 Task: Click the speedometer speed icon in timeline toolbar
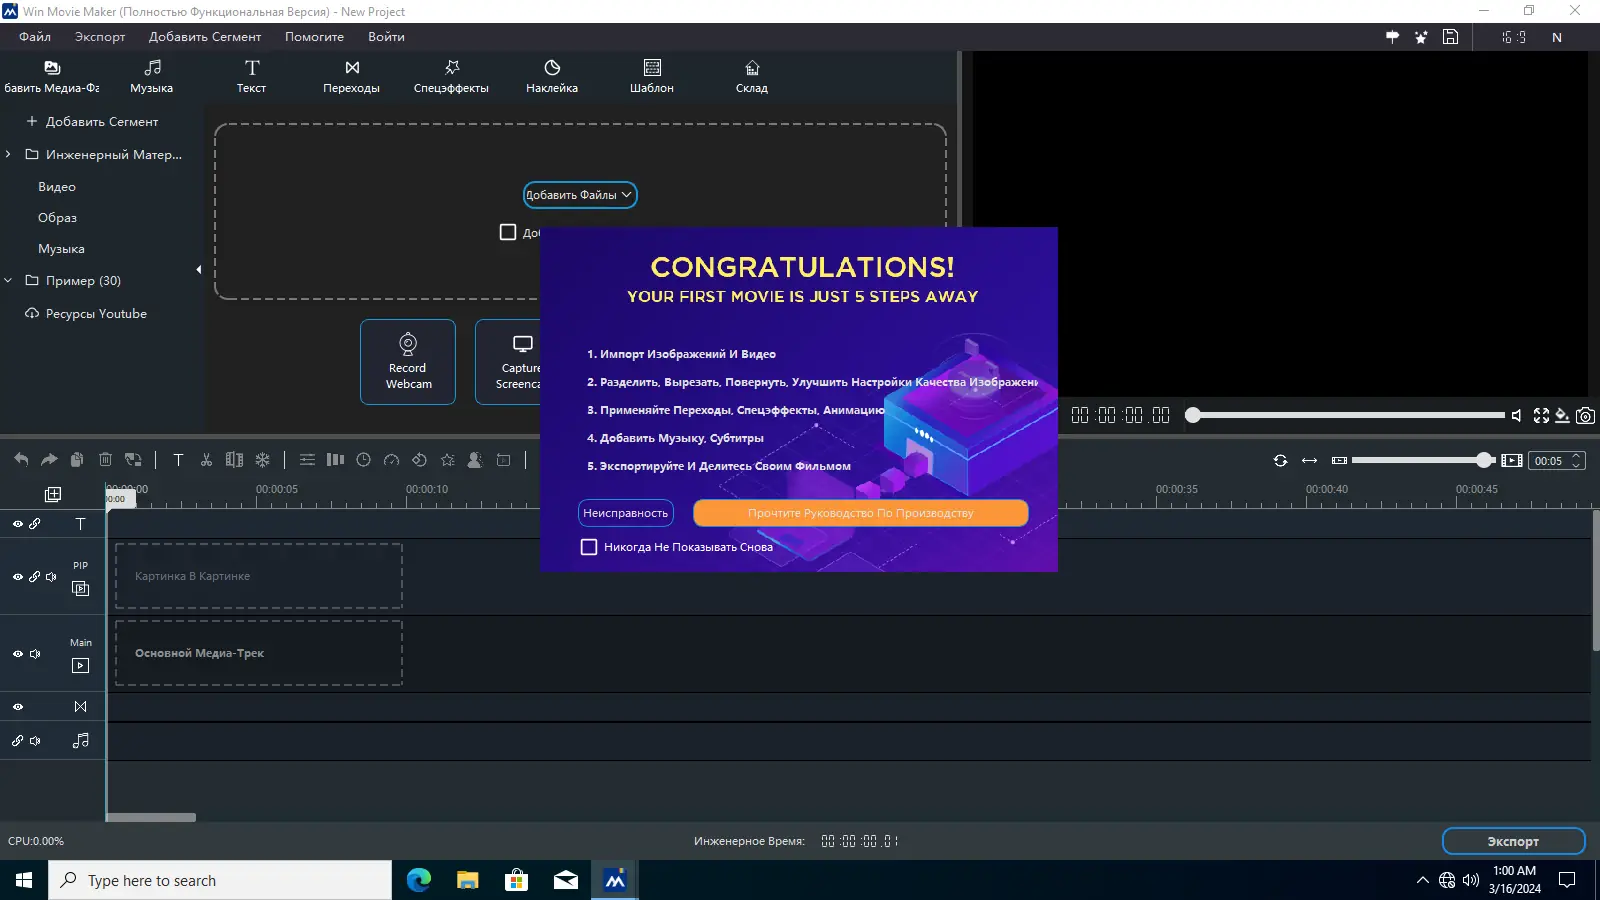tap(392, 460)
